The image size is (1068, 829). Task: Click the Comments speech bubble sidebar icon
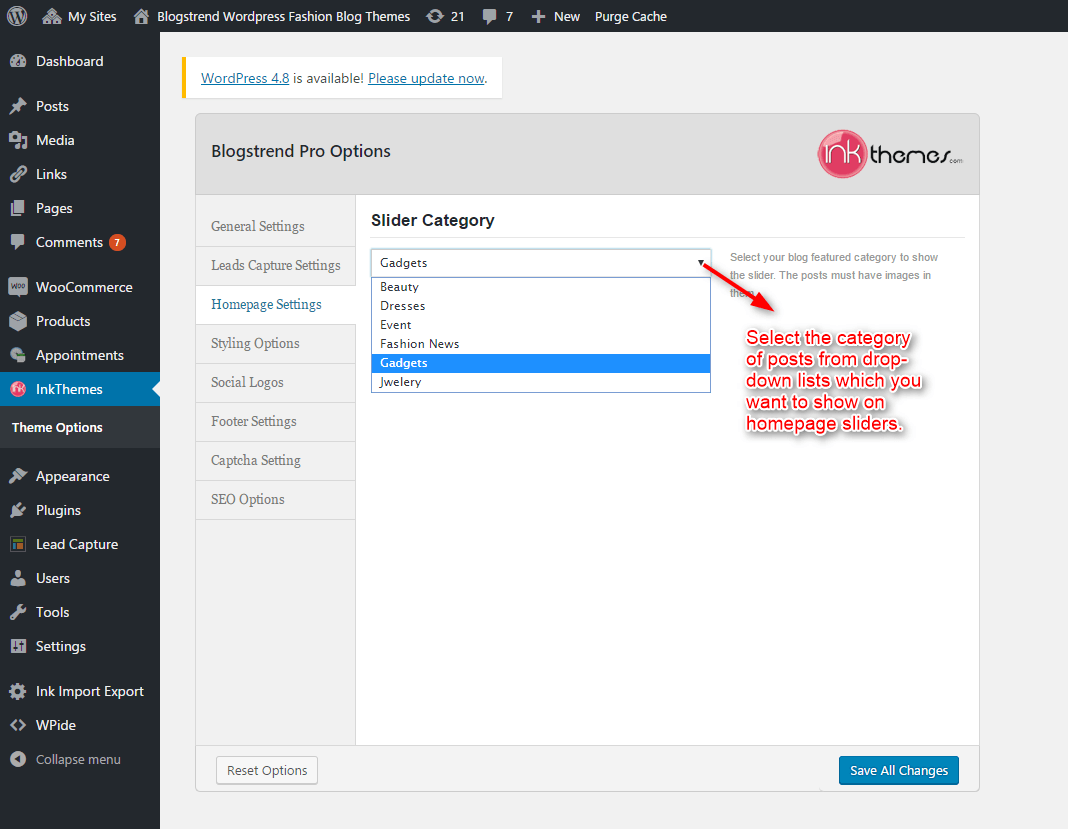coord(18,242)
